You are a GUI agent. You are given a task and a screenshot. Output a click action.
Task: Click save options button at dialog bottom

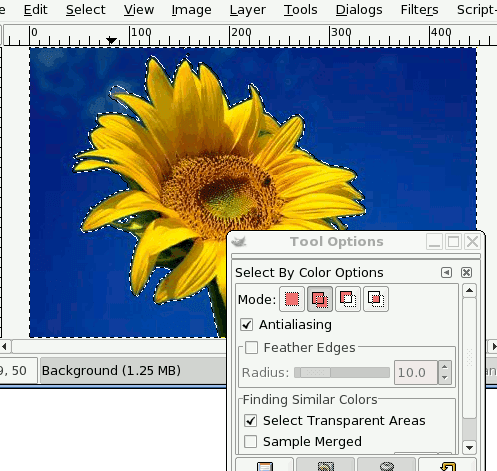(x=265, y=465)
